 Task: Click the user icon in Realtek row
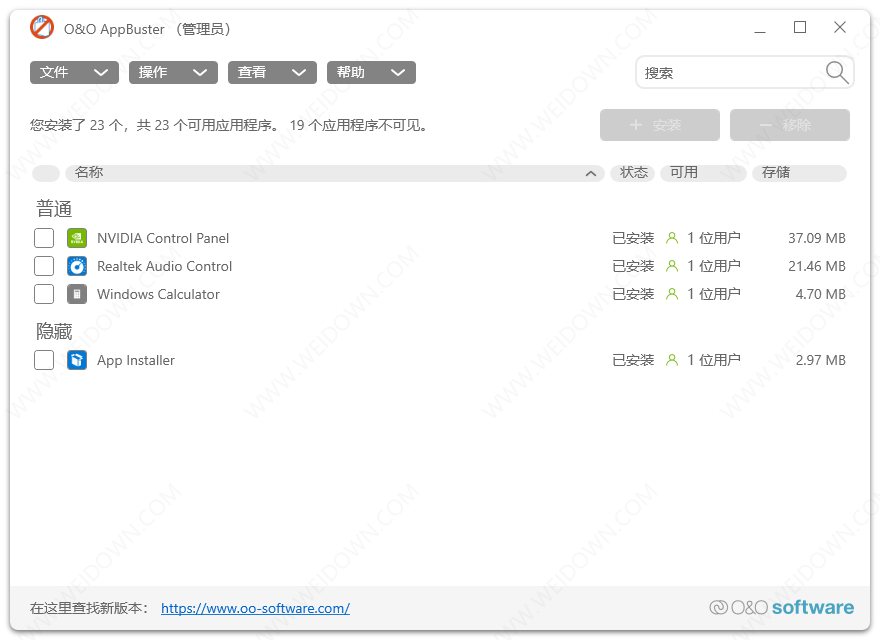tap(672, 266)
